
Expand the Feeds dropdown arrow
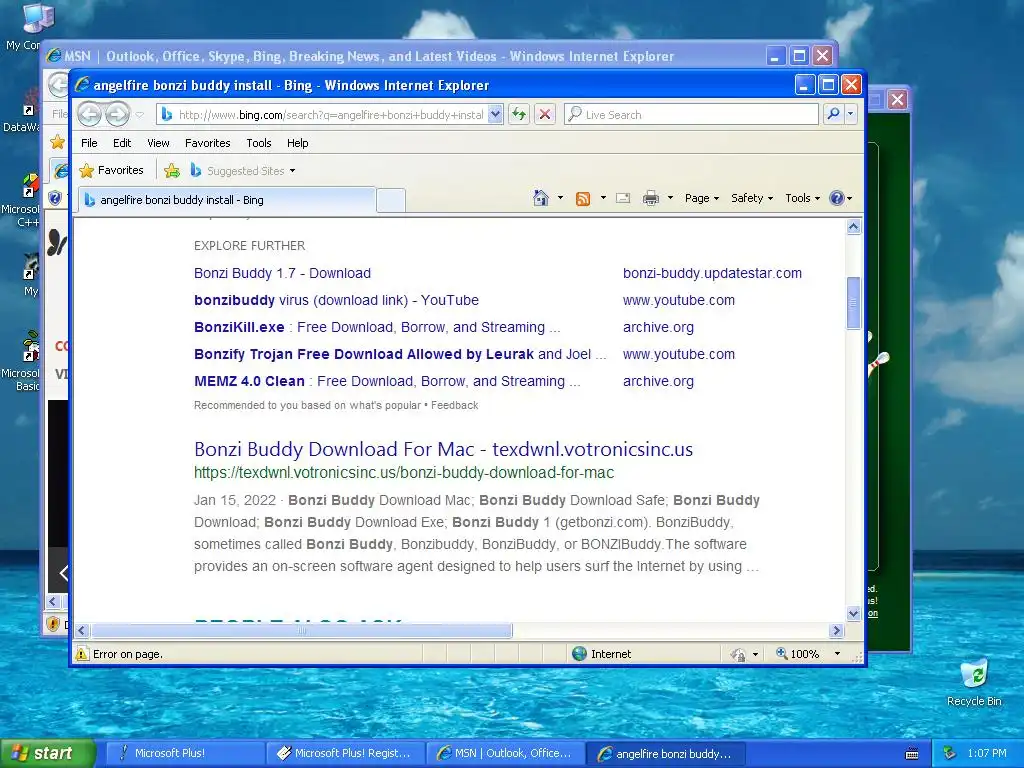pyautogui.click(x=603, y=198)
